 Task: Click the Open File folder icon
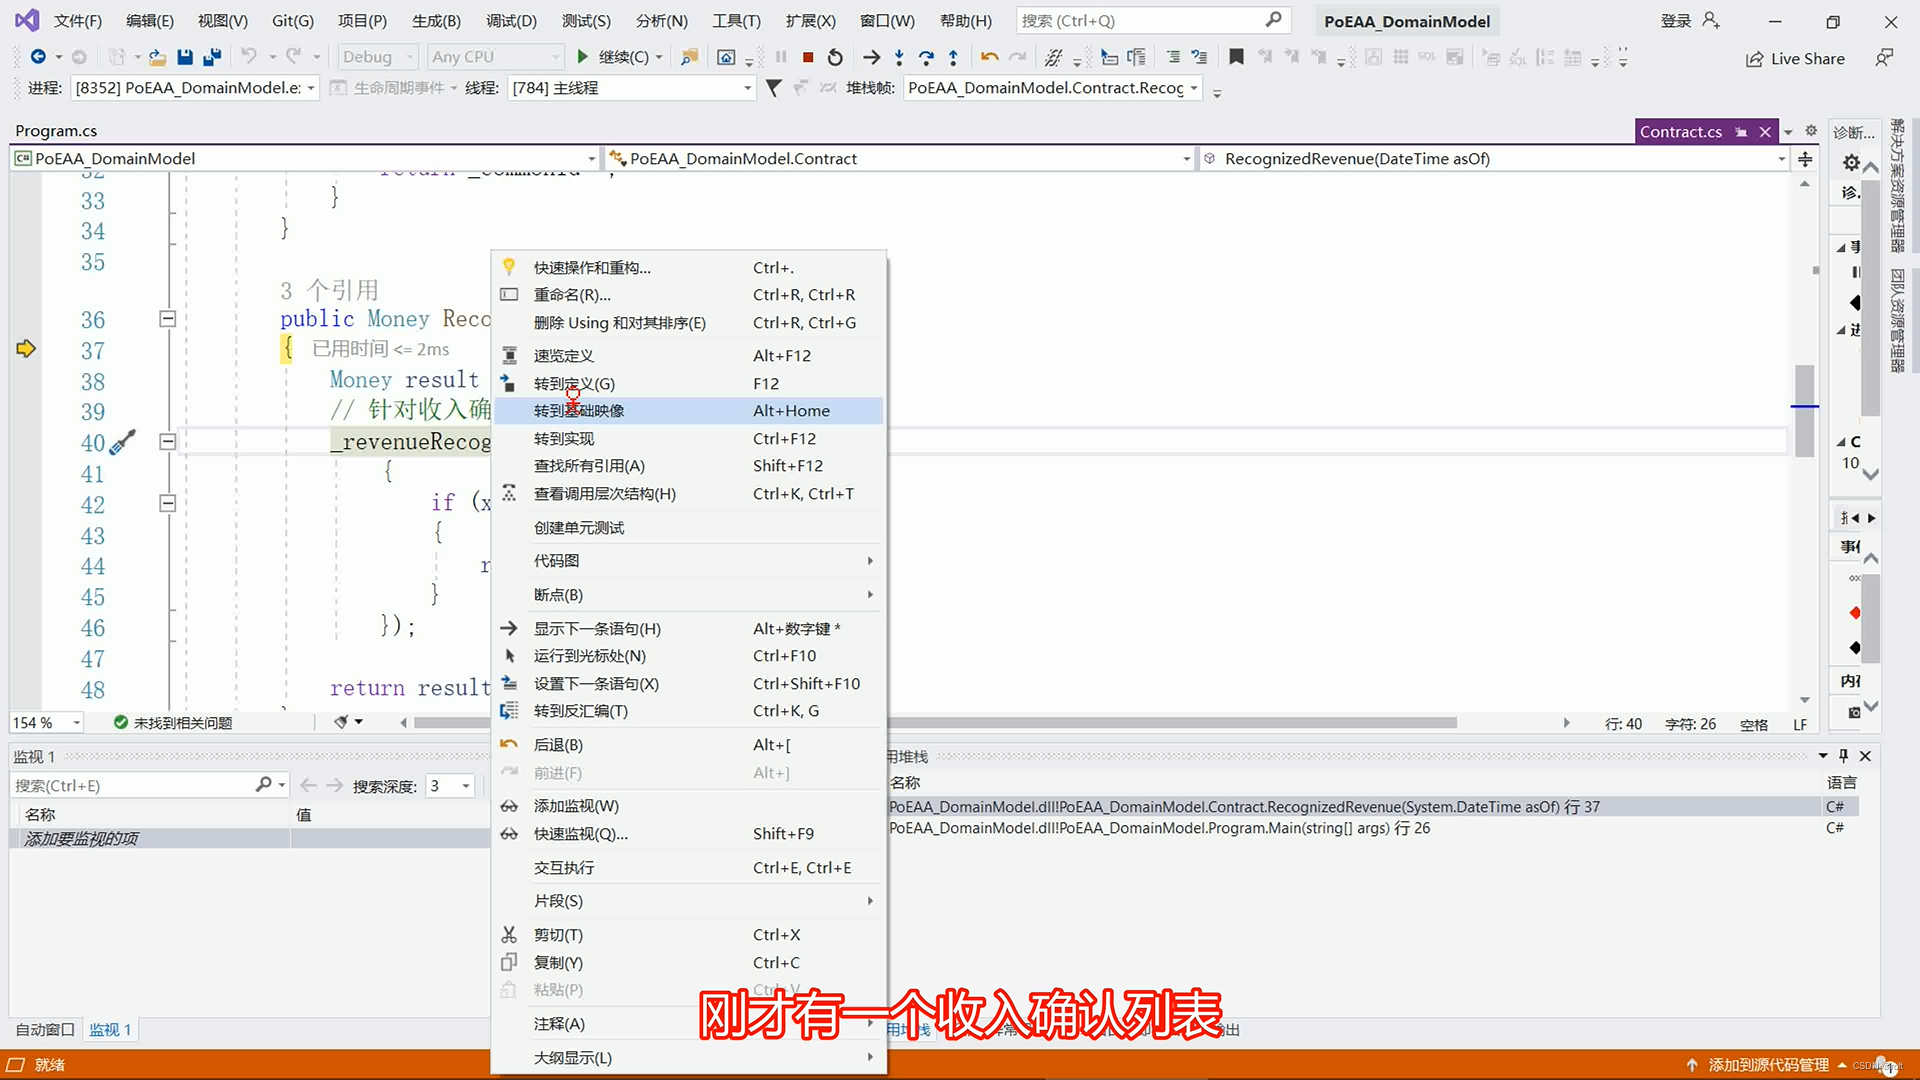coord(157,58)
